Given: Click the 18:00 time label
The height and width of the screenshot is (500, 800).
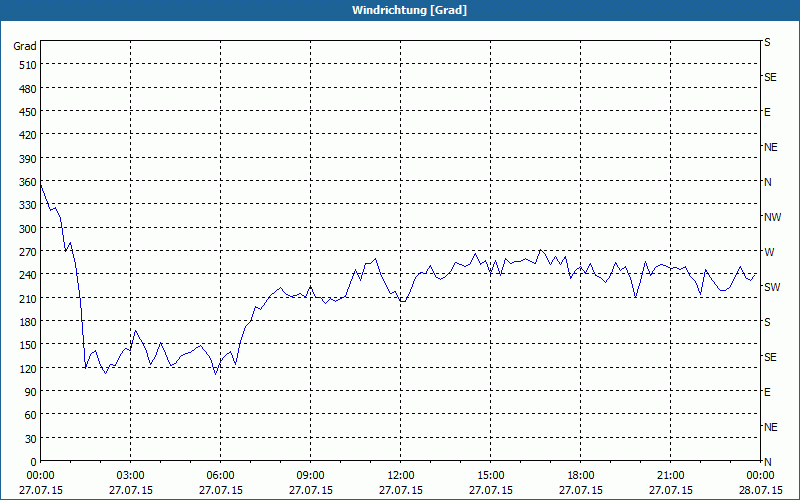Looking at the screenshot, I should click(581, 476).
